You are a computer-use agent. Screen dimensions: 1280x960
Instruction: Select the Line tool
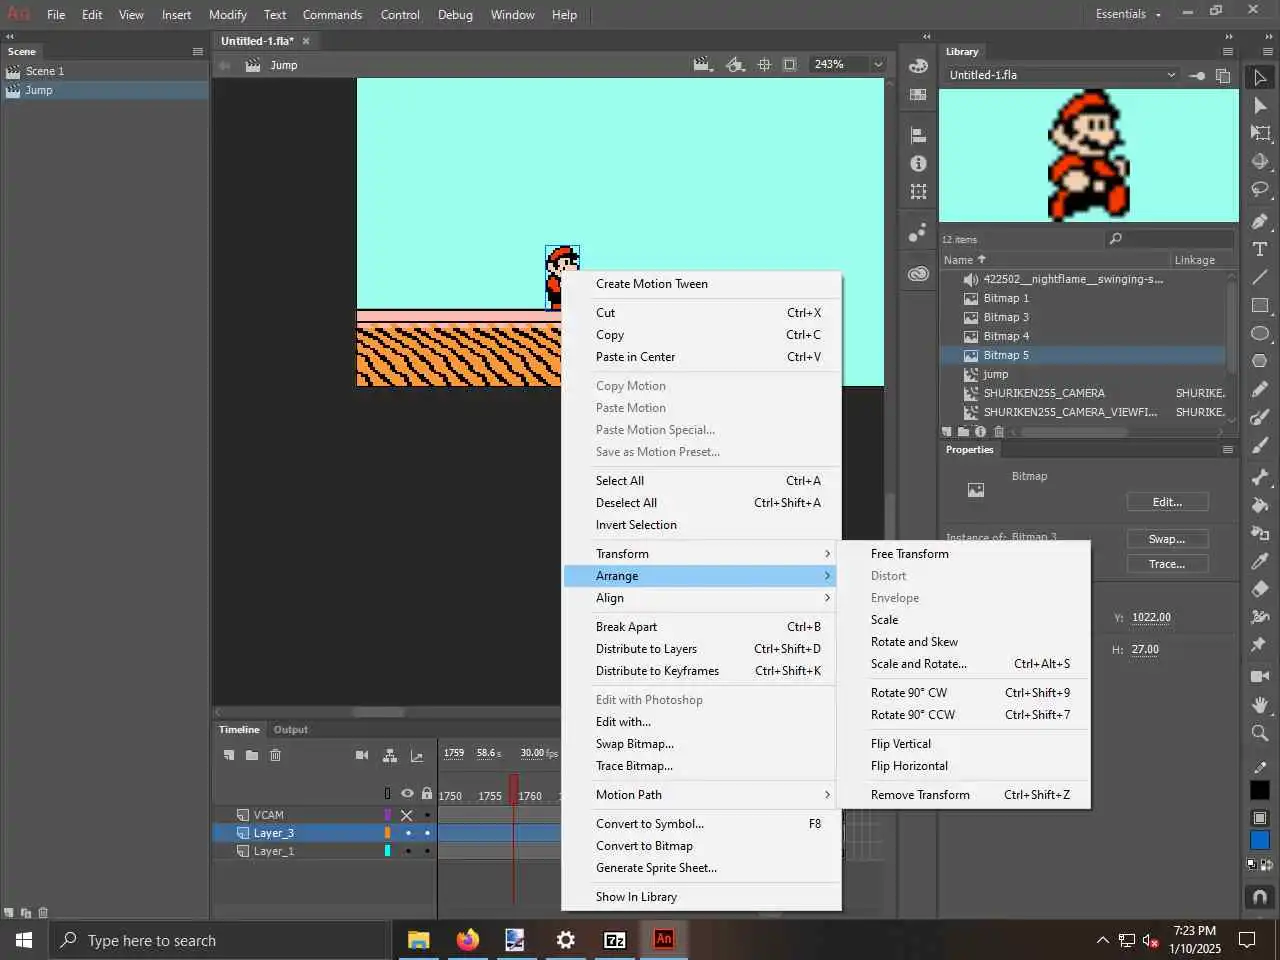click(x=1260, y=277)
